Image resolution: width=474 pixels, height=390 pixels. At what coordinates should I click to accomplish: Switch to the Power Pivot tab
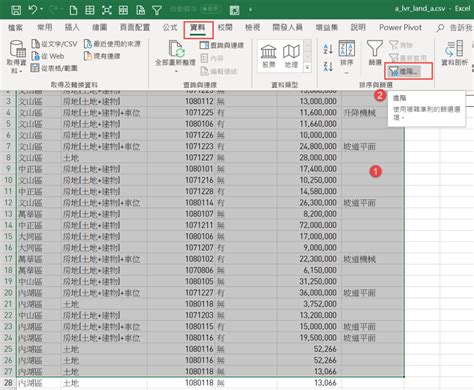click(400, 27)
